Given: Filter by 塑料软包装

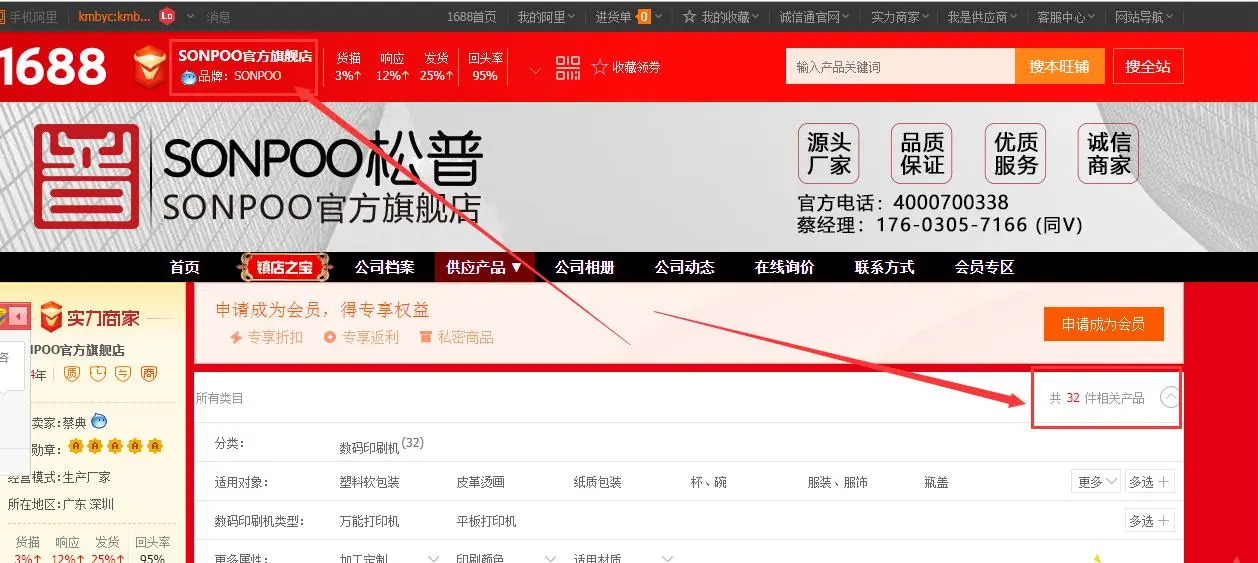Looking at the screenshot, I should click(369, 482).
